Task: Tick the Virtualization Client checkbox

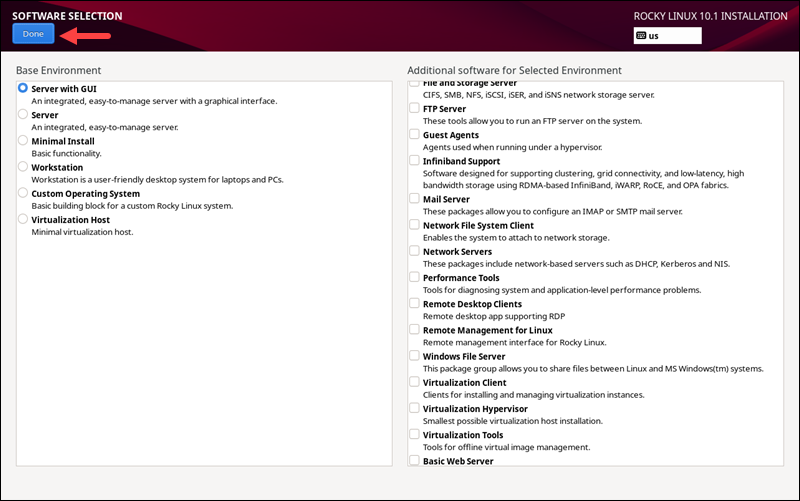Action: tap(414, 382)
